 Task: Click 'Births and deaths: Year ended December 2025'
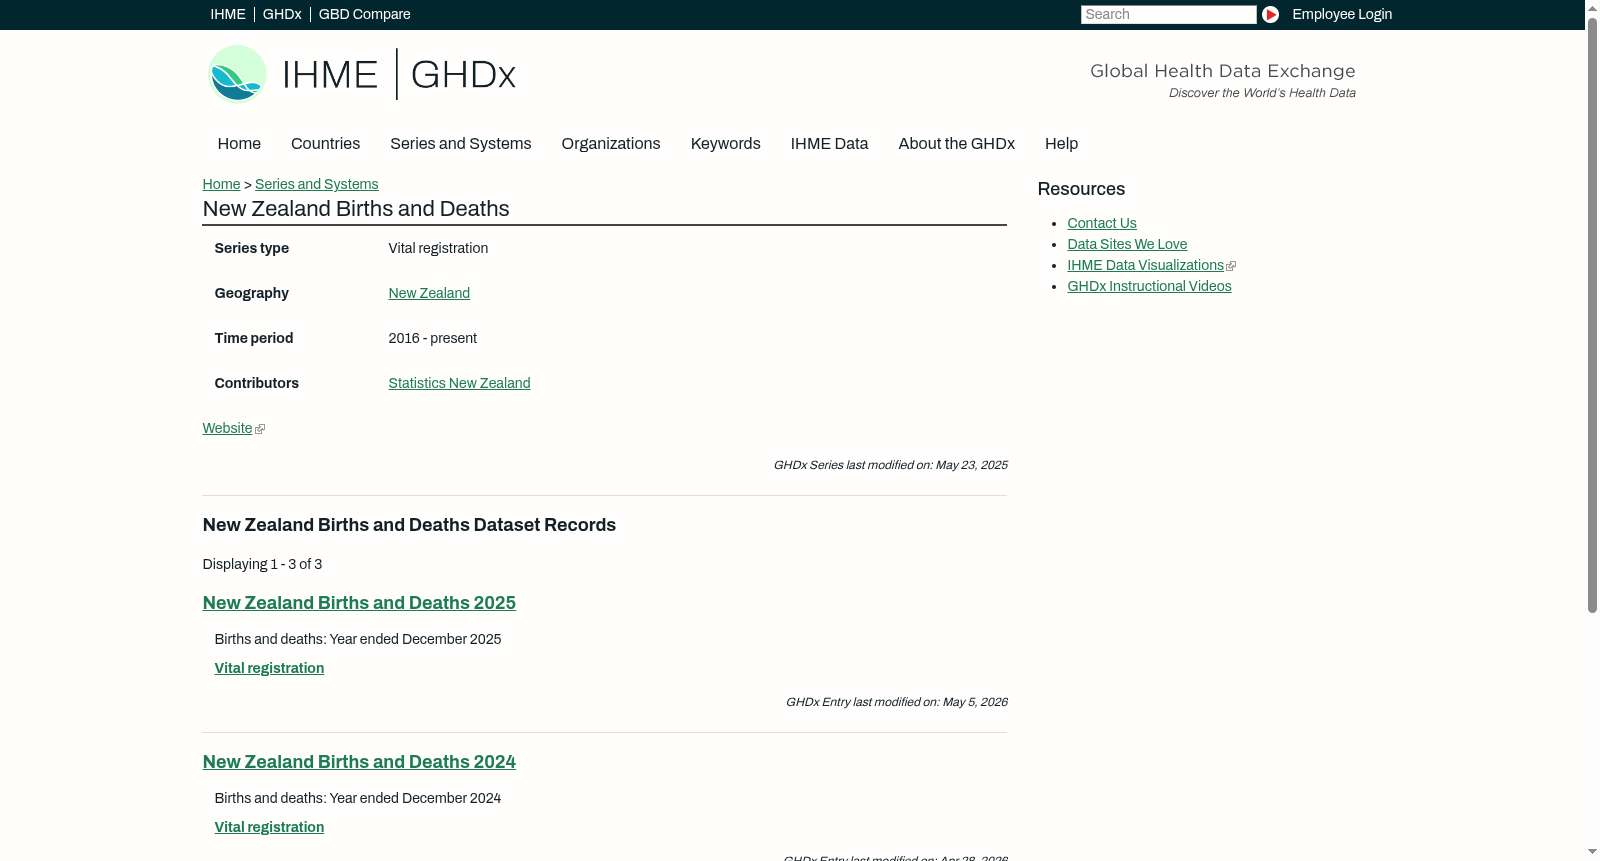point(358,639)
